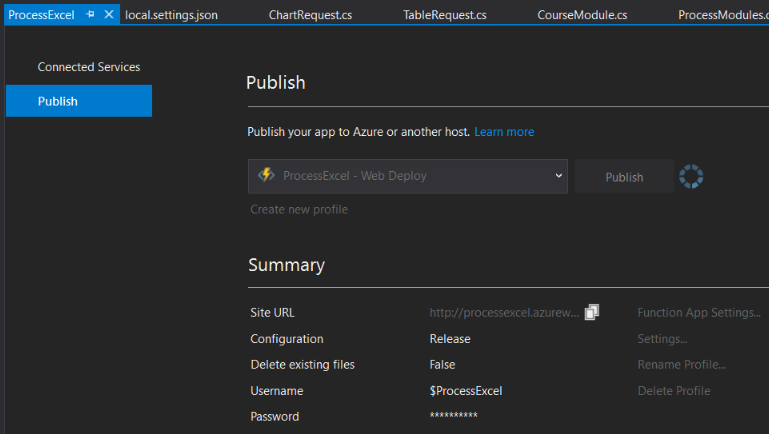
Task: Click the False value for Delete existing files
Action: pos(442,365)
